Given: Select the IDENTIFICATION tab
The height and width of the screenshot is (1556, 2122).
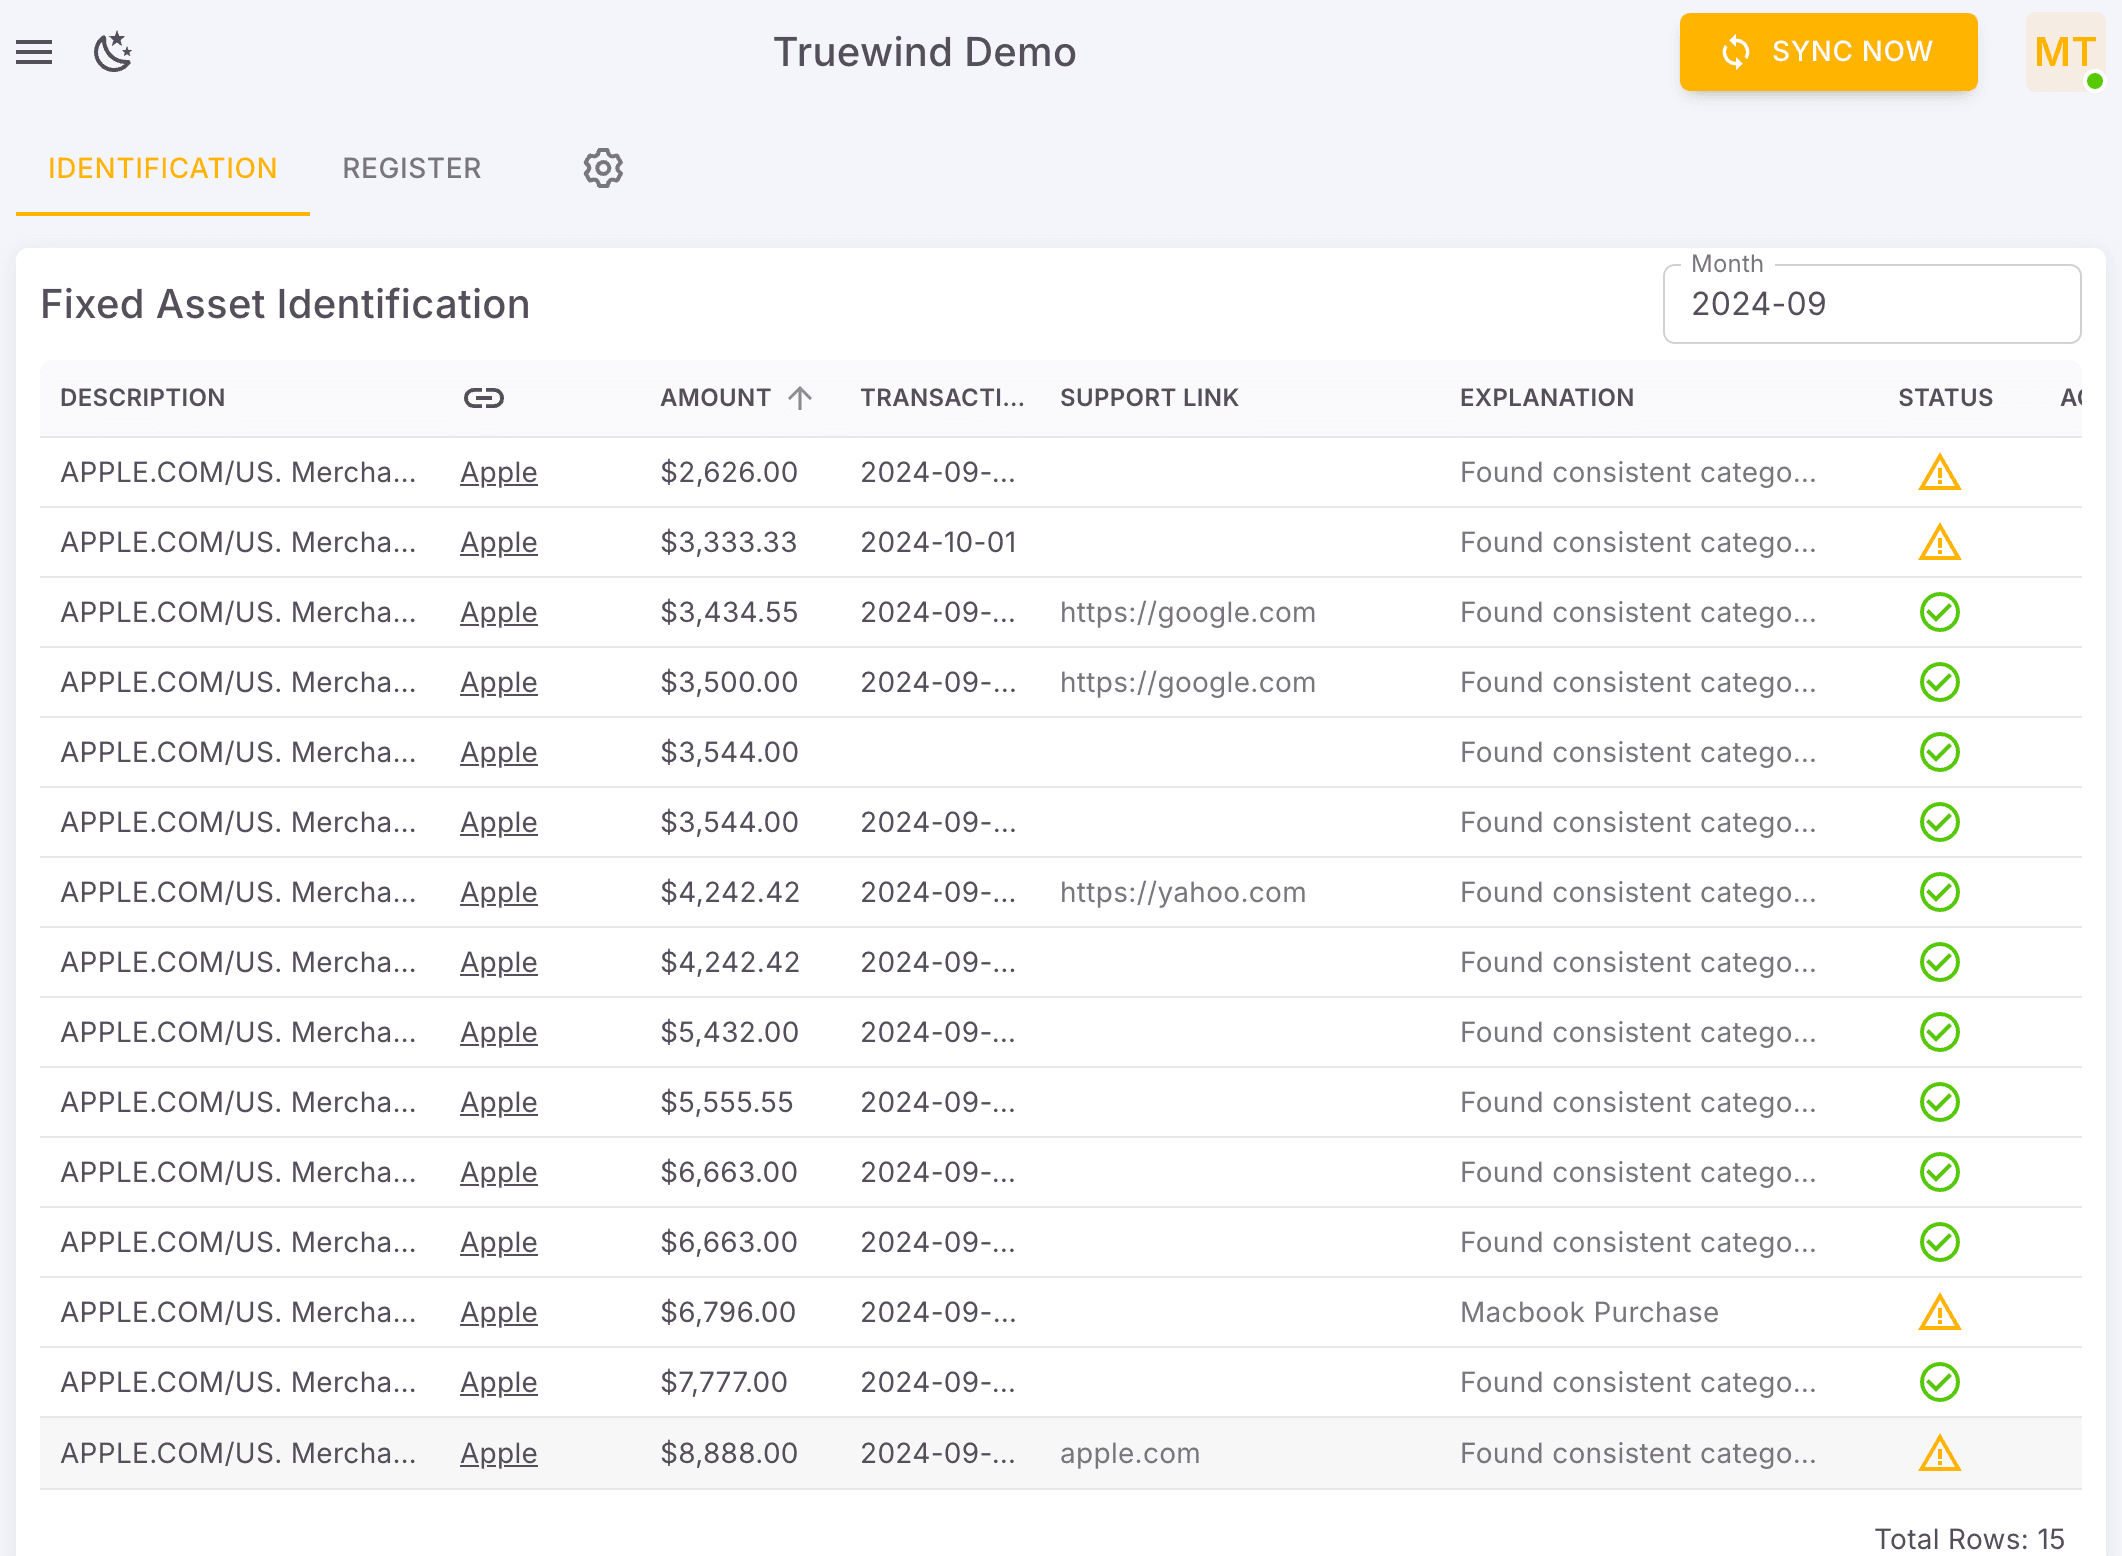Looking at the screenshot, I should pos(163,168).
